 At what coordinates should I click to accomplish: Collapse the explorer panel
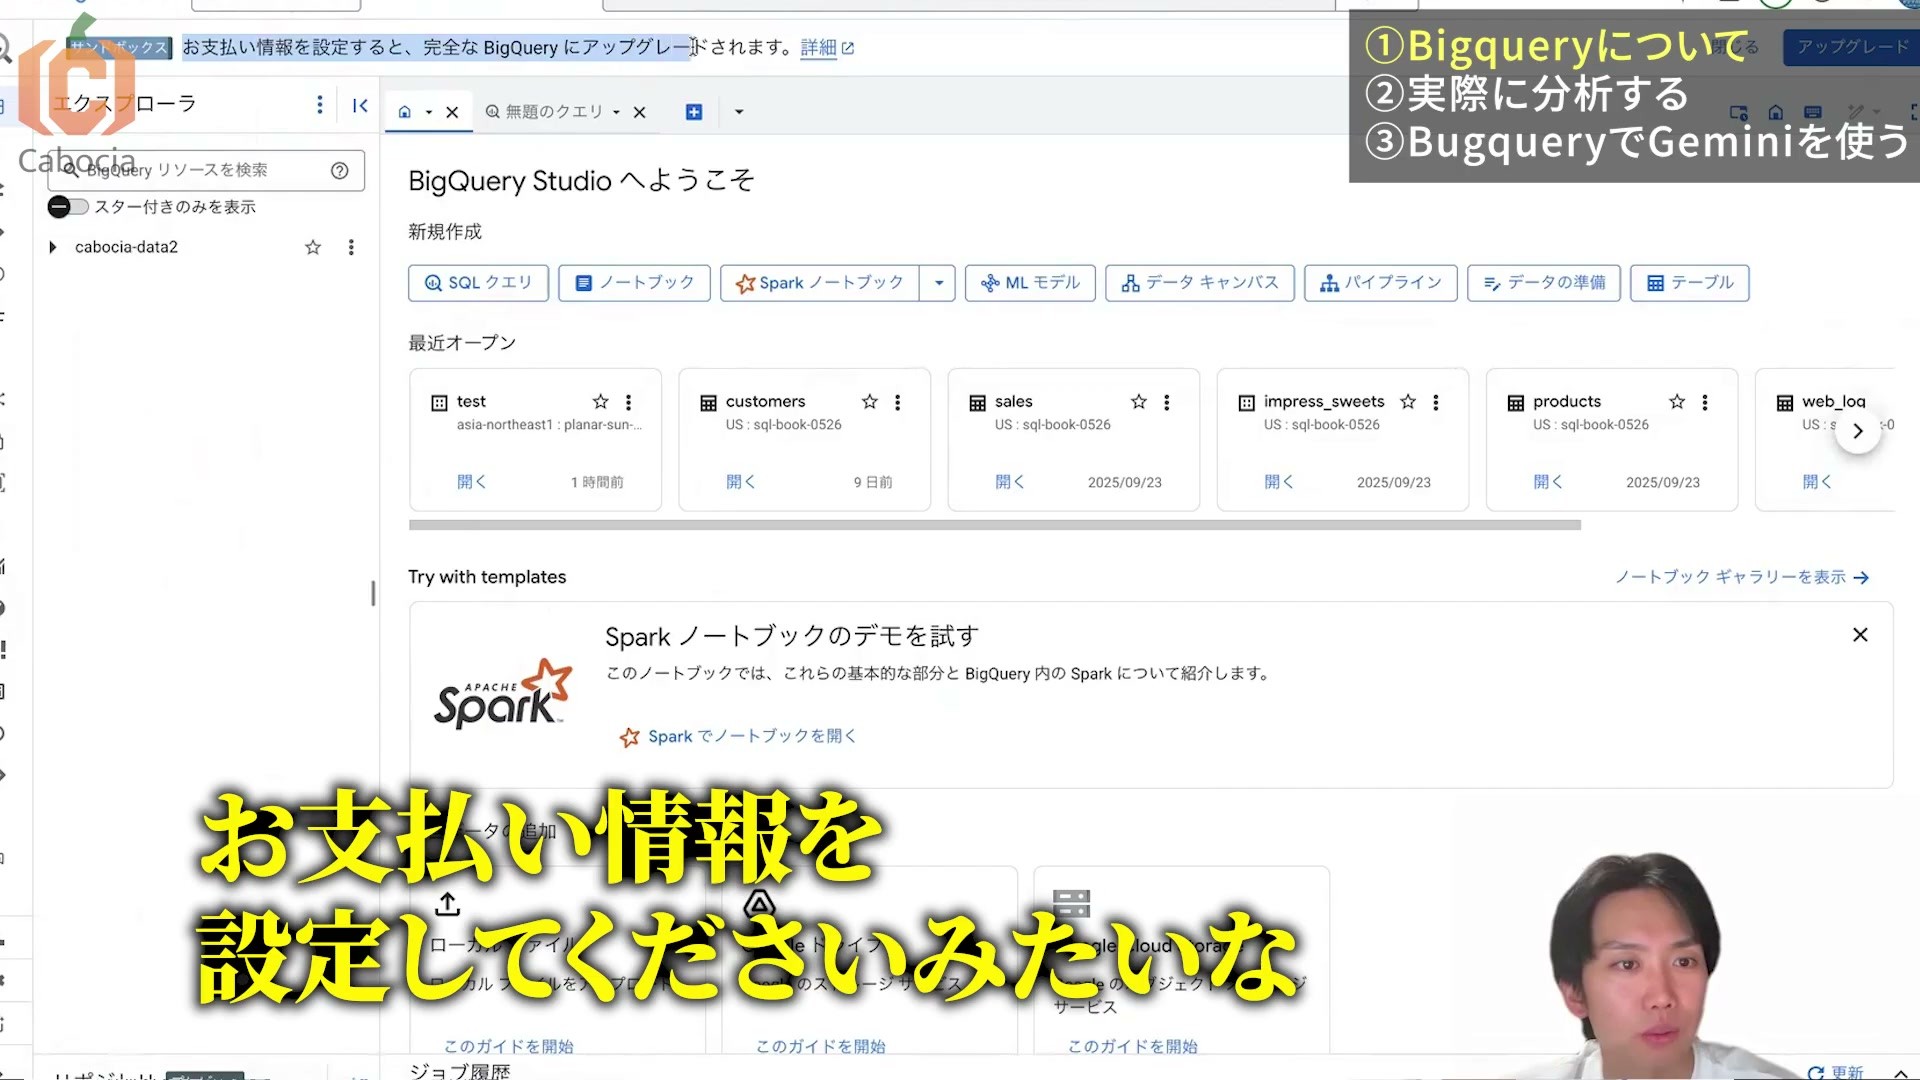[360, 105]
